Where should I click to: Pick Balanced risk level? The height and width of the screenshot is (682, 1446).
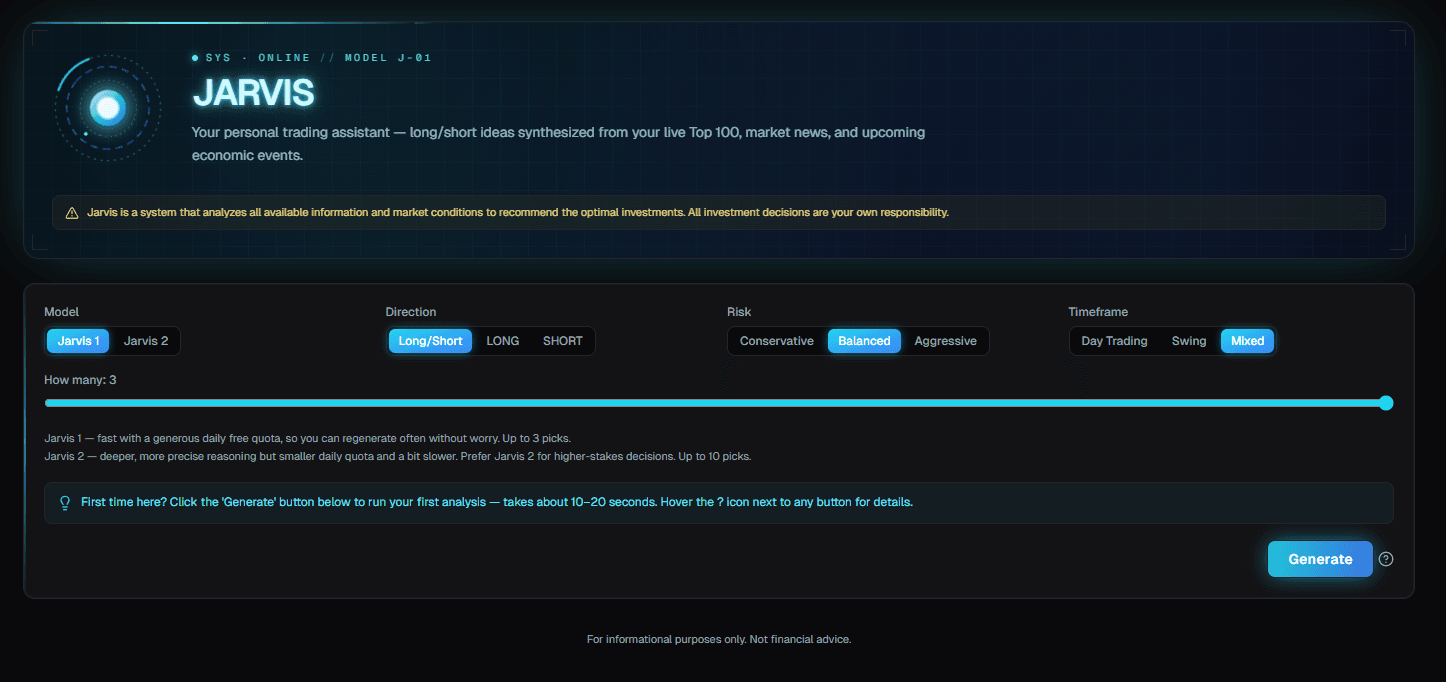click(x=864, y=341)
